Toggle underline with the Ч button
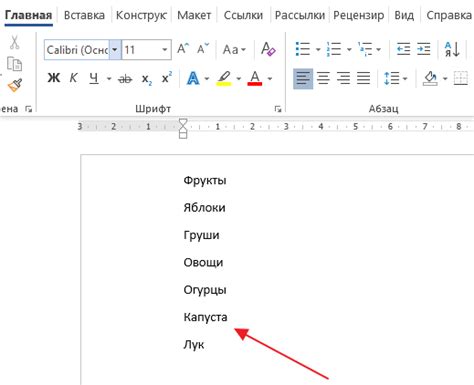The width and height of the screenshot is (474, 385). tap(94, 79)
